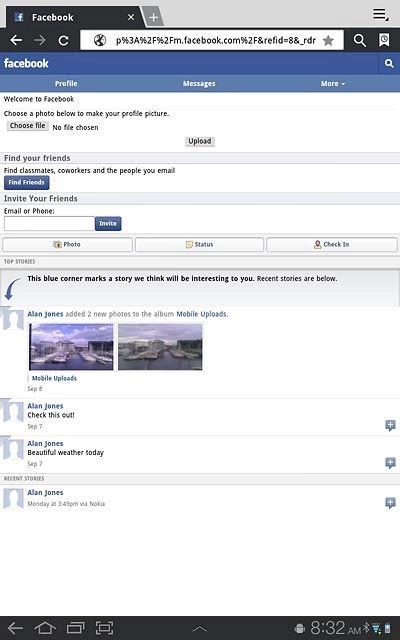This screenshot has height=640, width=400.
Task: Comment icon on the 'via Nokia' post
Action: pyautogui.click(x=390, y=503)
